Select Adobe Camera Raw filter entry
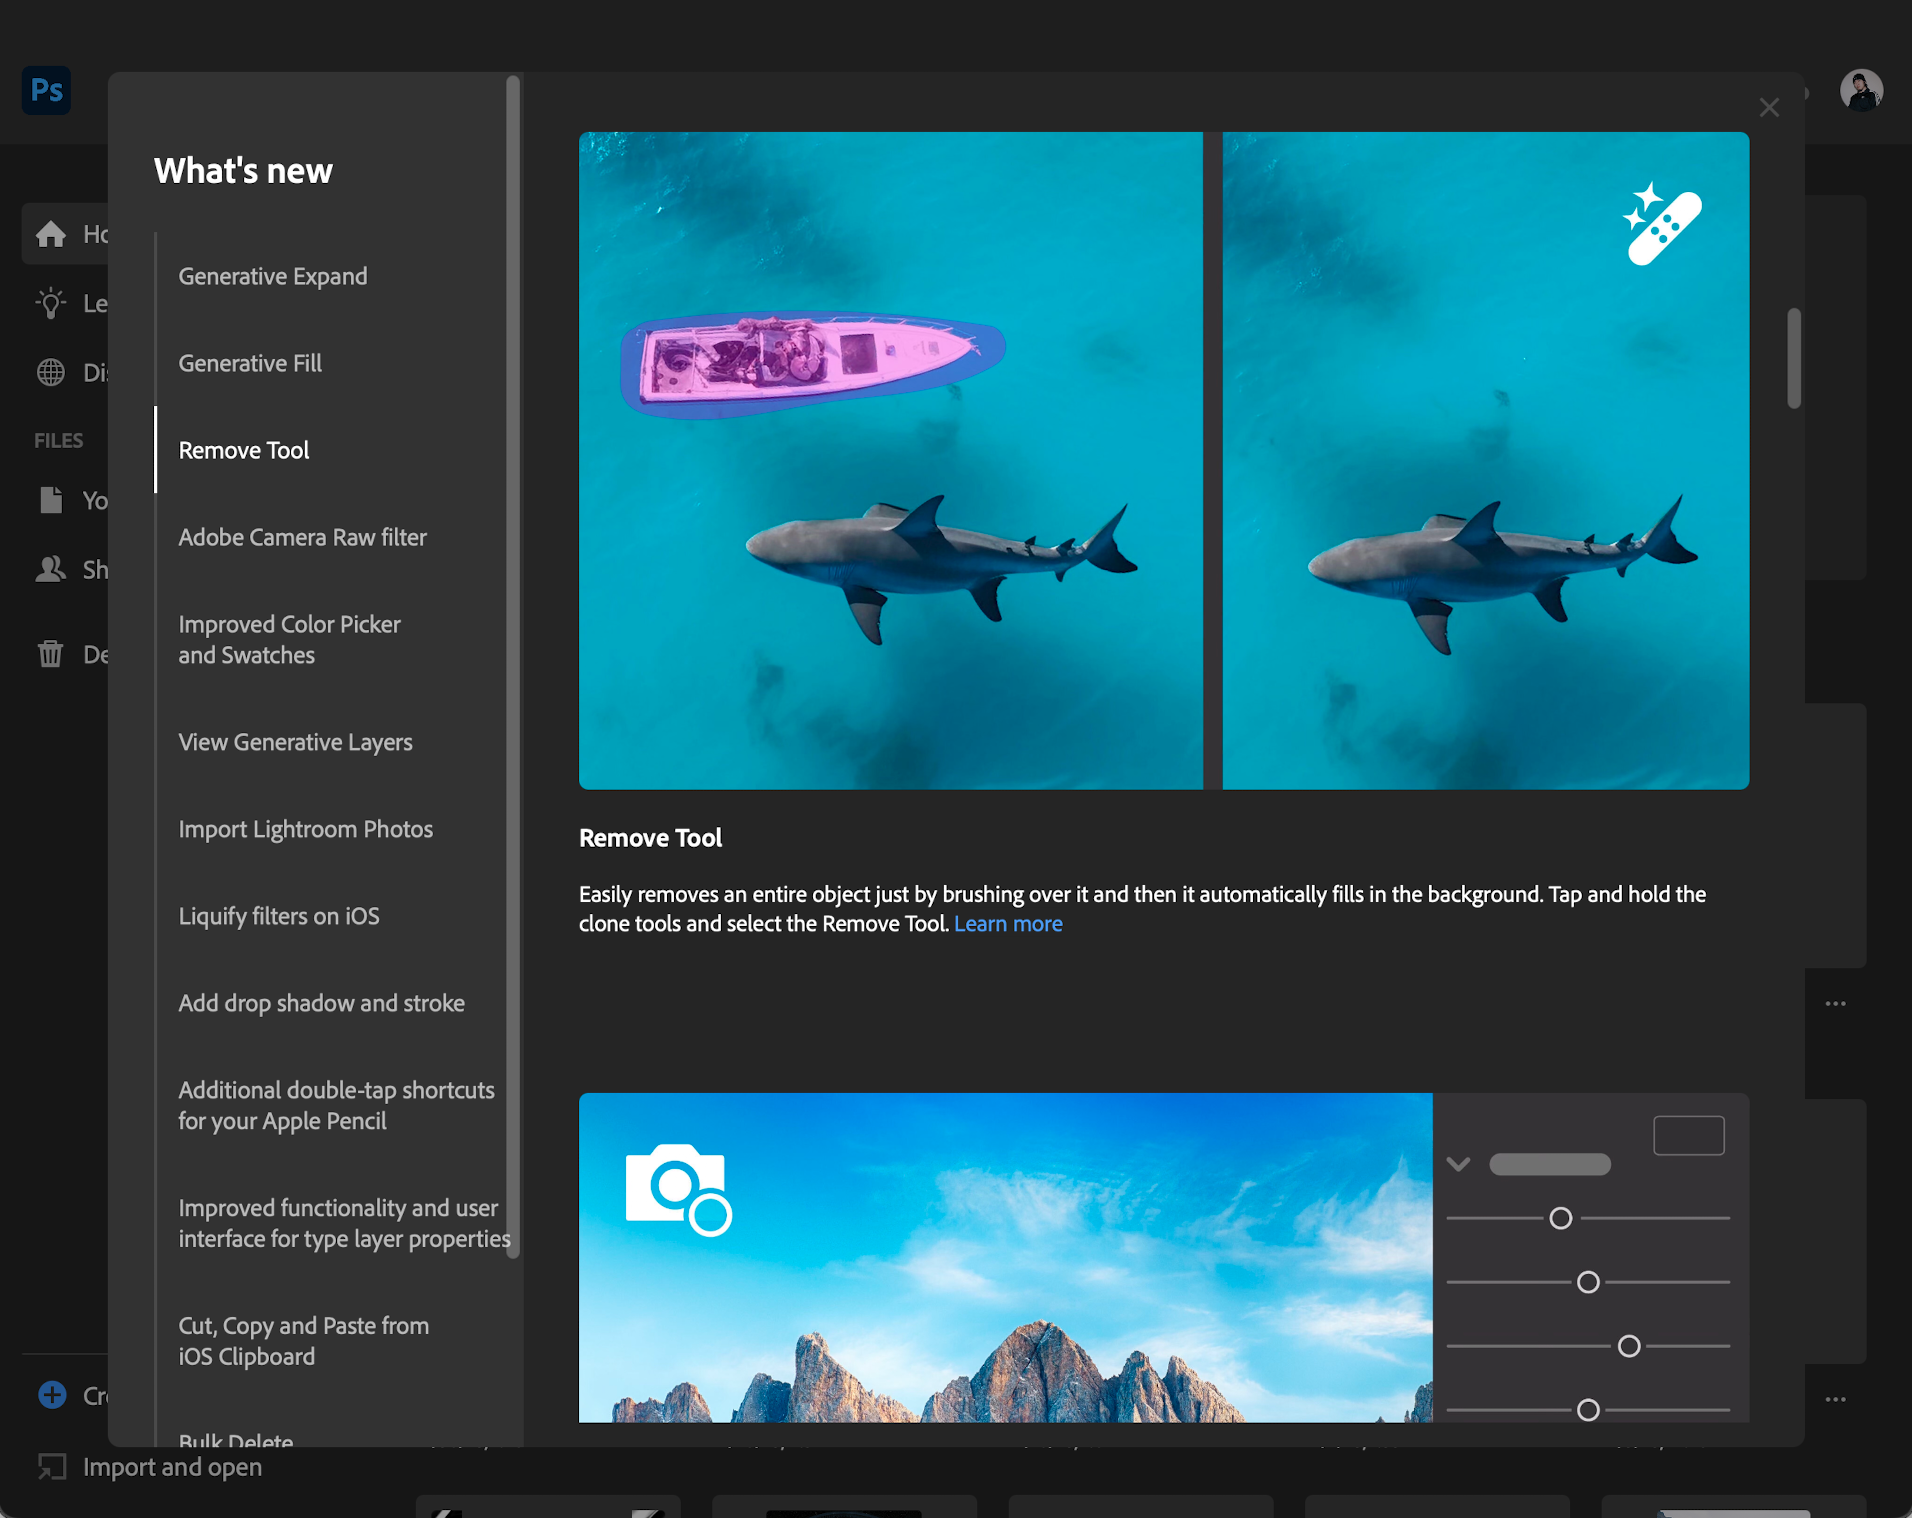This screenshot has width=1912, height=1518. [302, 537]
